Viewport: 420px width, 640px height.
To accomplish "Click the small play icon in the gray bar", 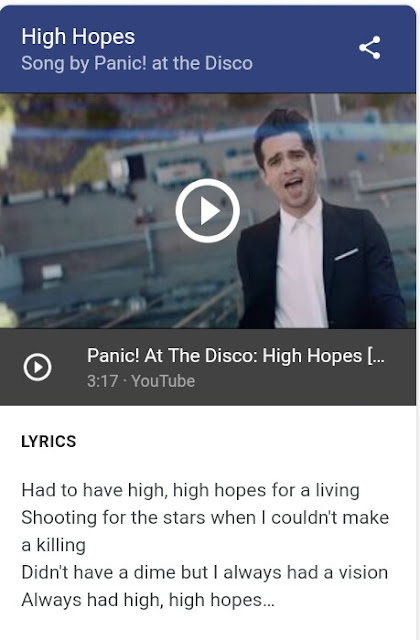I will [x=38, y=367].
